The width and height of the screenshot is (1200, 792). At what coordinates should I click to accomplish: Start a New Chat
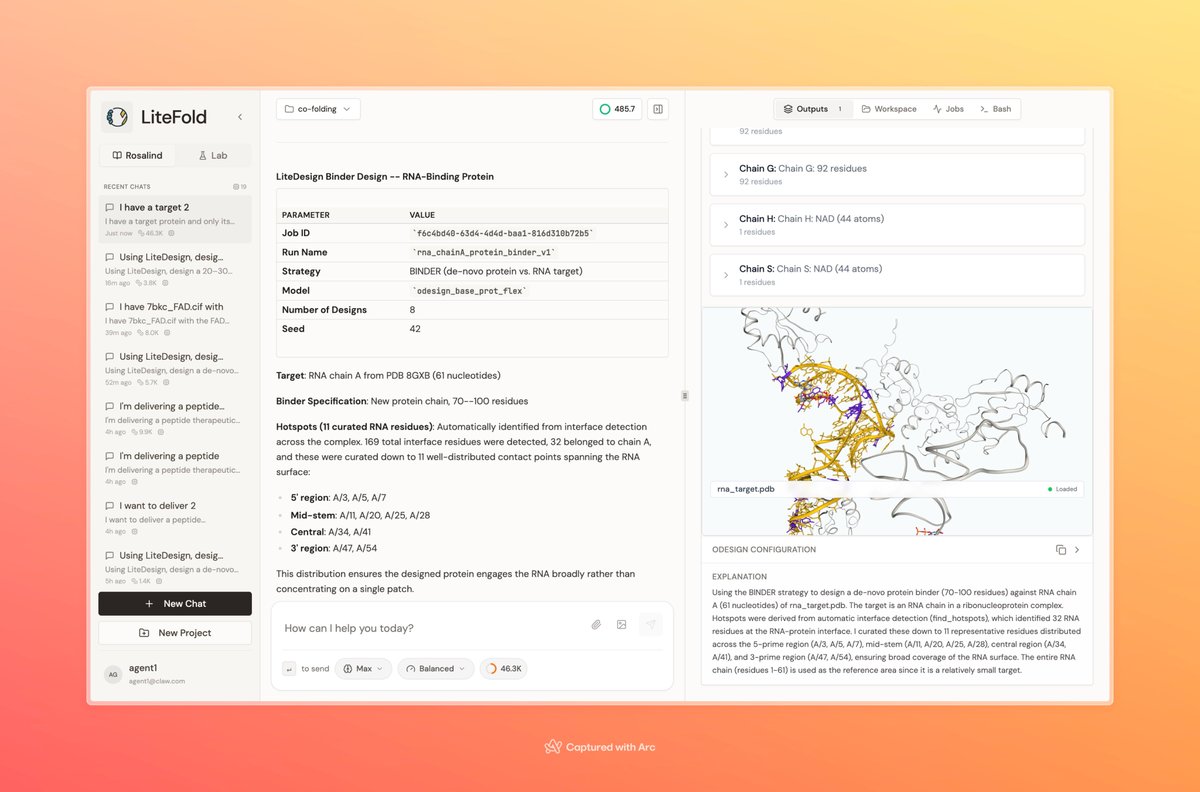[x=175, y=603]
